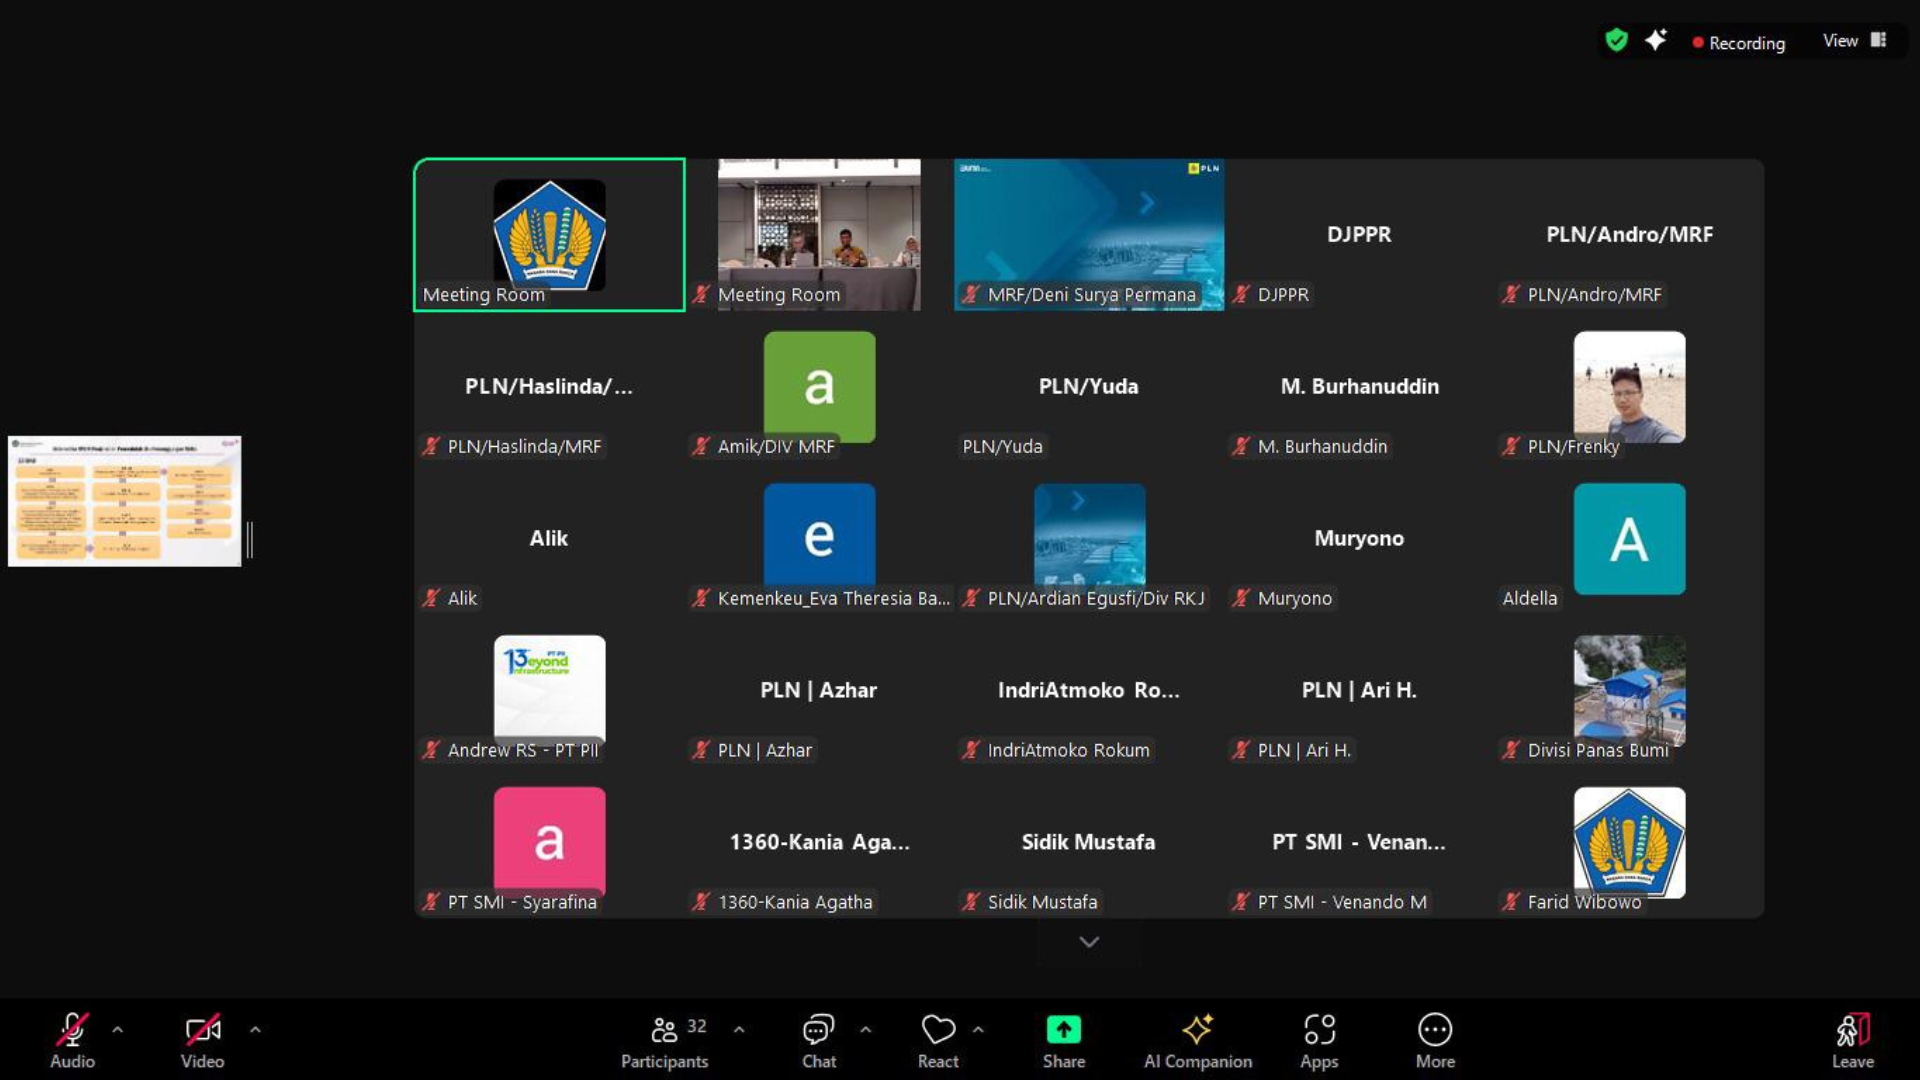Open shared slide thumbnail on left
Image resolution: width=1920 pixels, height=1080 pixels.
(x=125, y=501)
